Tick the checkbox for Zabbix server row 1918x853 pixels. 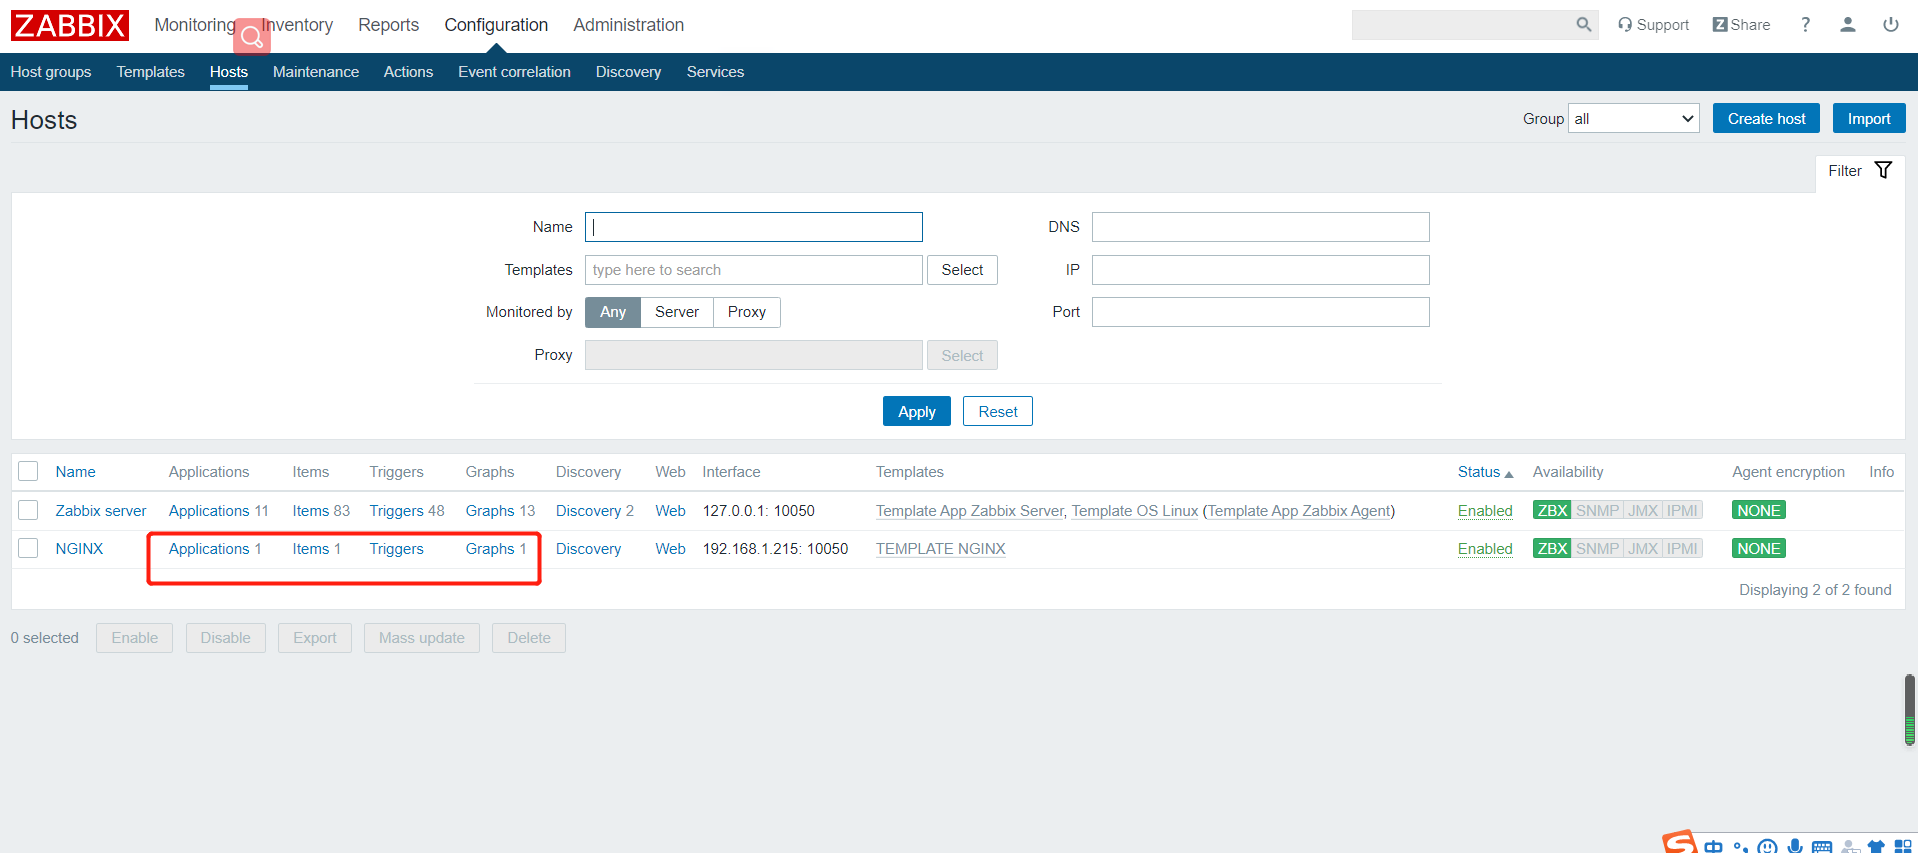(28, 510)
